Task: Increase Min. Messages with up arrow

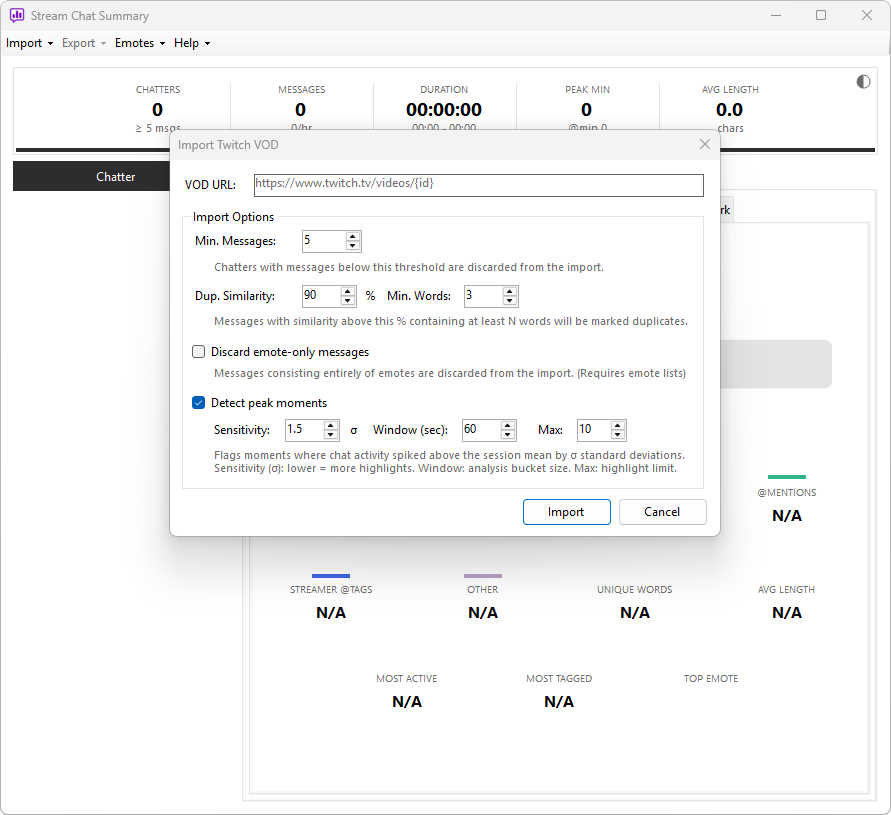Action: click(x=353, y=236)
